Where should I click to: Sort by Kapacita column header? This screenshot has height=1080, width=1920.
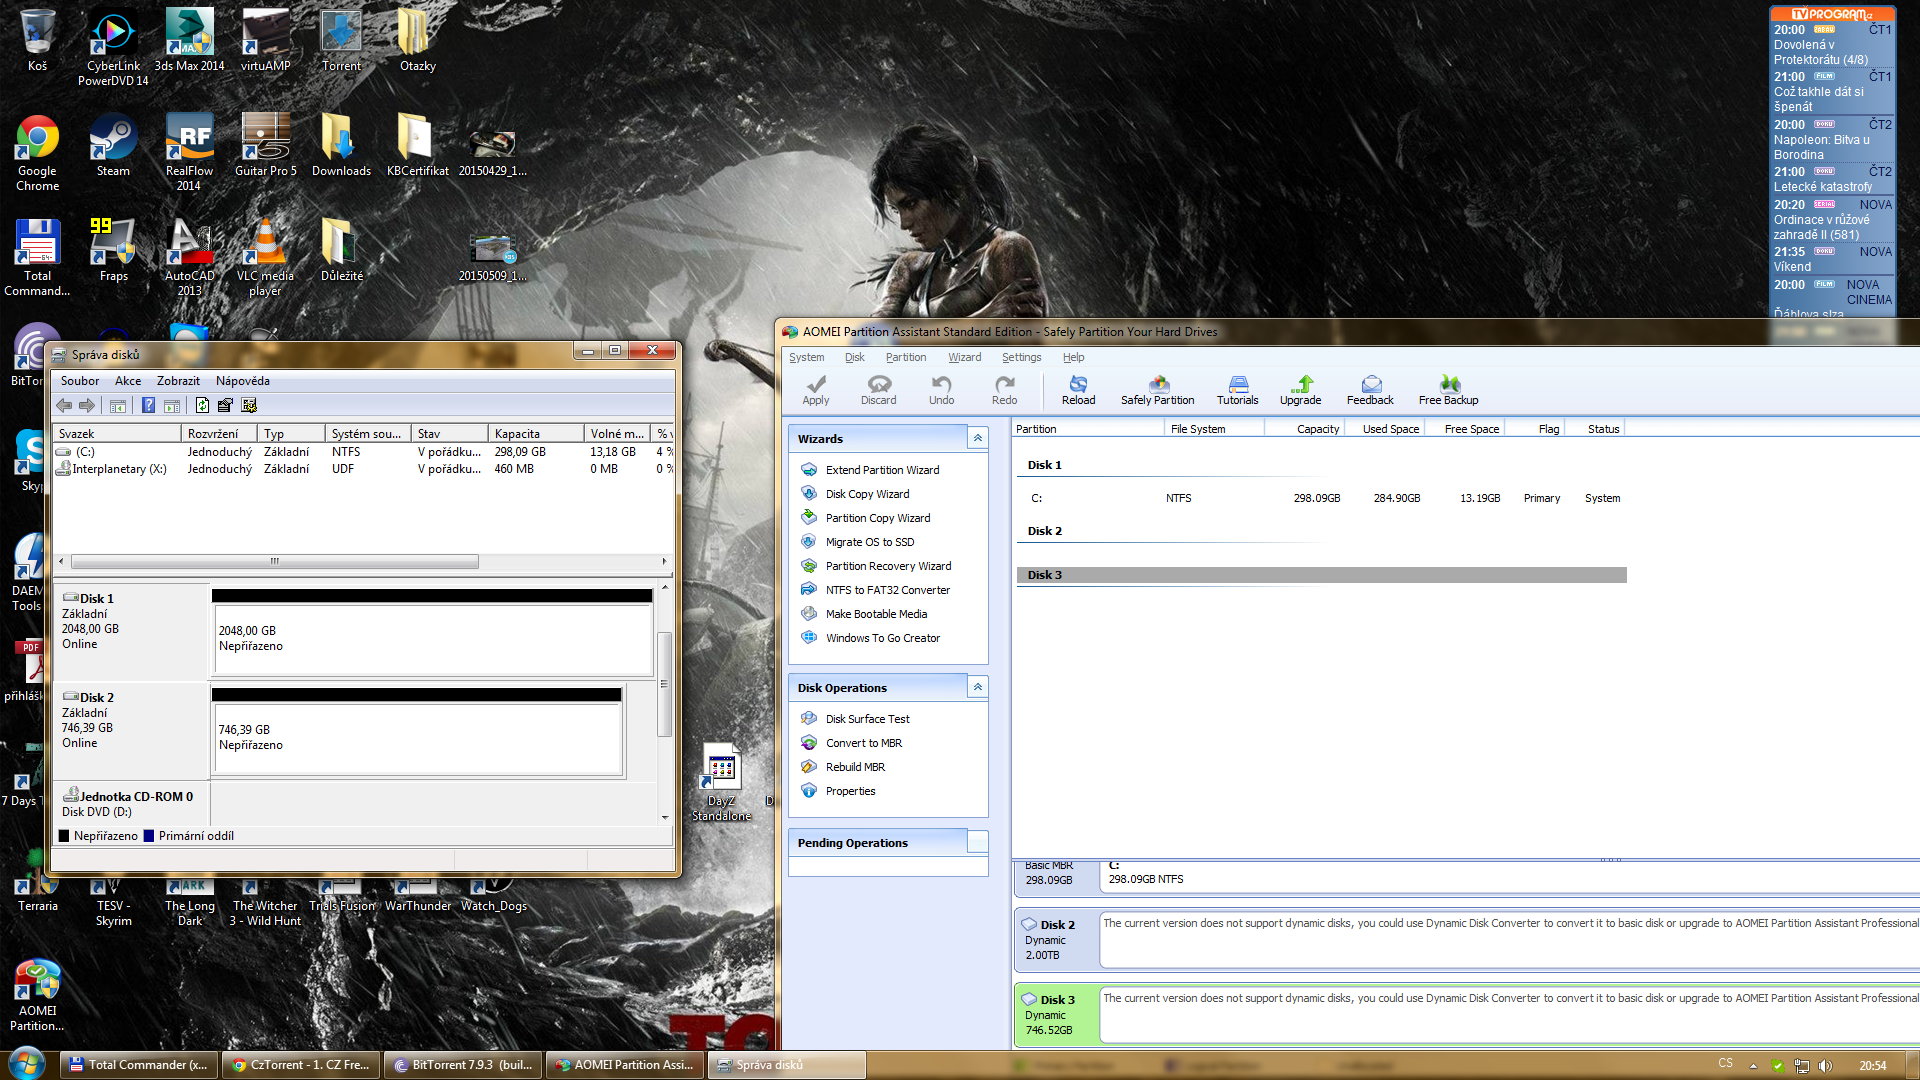tap(536, 433)
